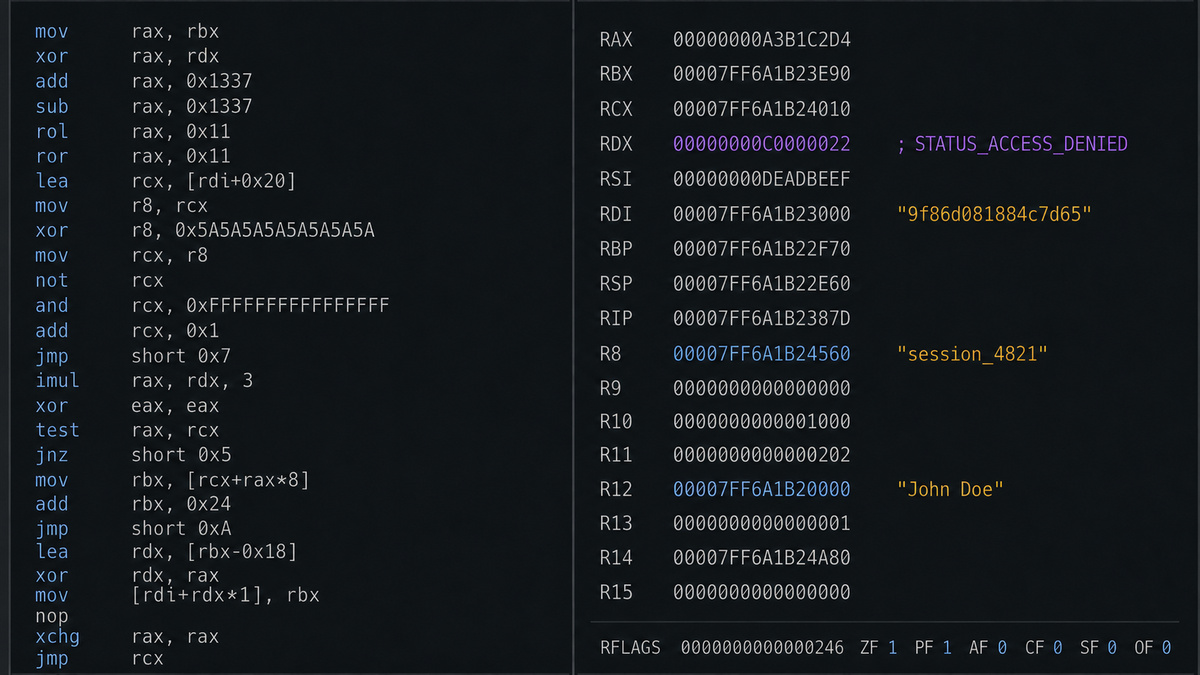Toggle the ZF flag value

[x=892, y=647]
